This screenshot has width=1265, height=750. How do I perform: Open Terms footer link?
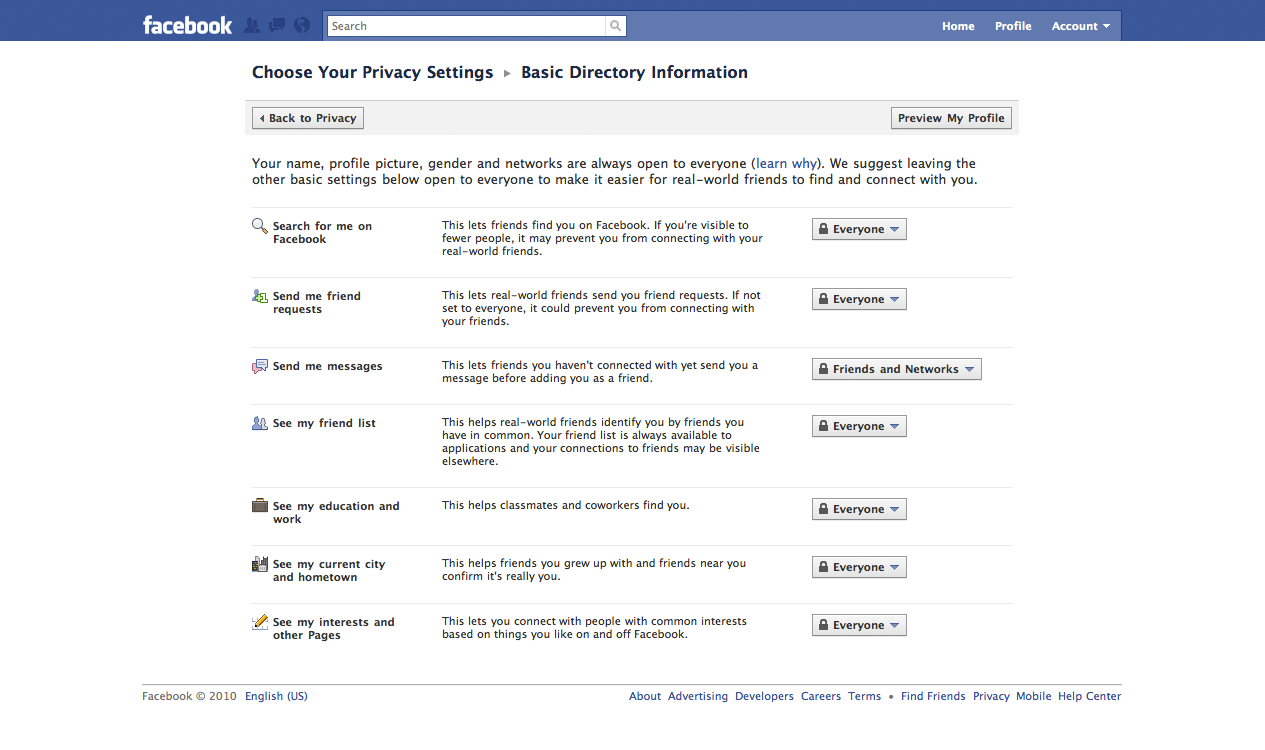(x=865, y=696)
